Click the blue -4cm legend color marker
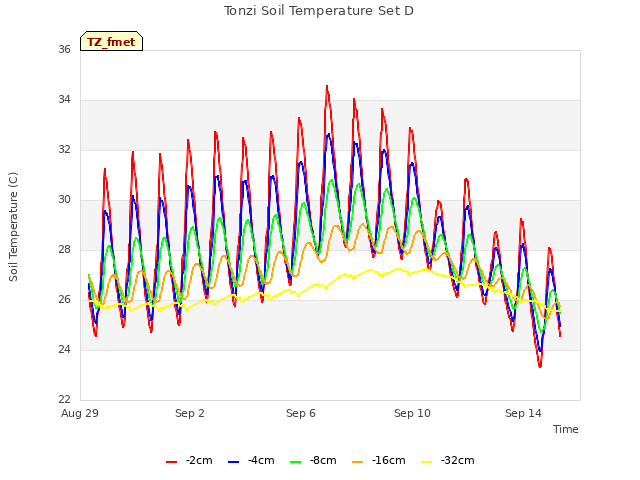The width and height of the screenshot is (640, 480). tap(233, 462)
